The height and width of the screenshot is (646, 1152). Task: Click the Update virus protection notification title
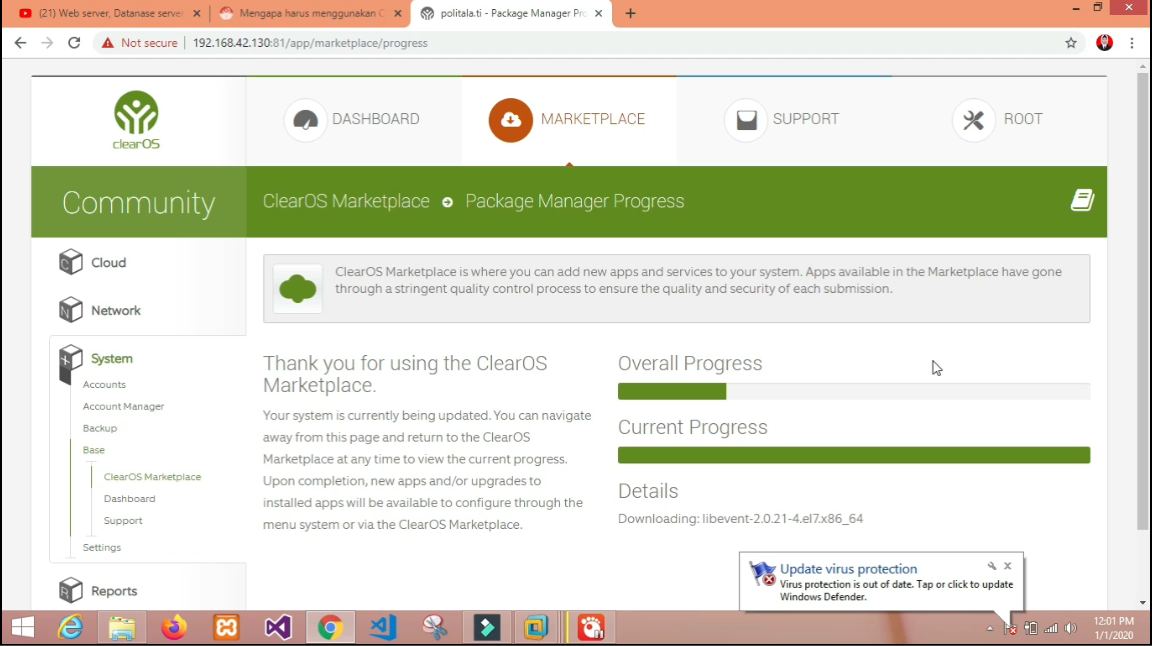[x=849, y=569]
